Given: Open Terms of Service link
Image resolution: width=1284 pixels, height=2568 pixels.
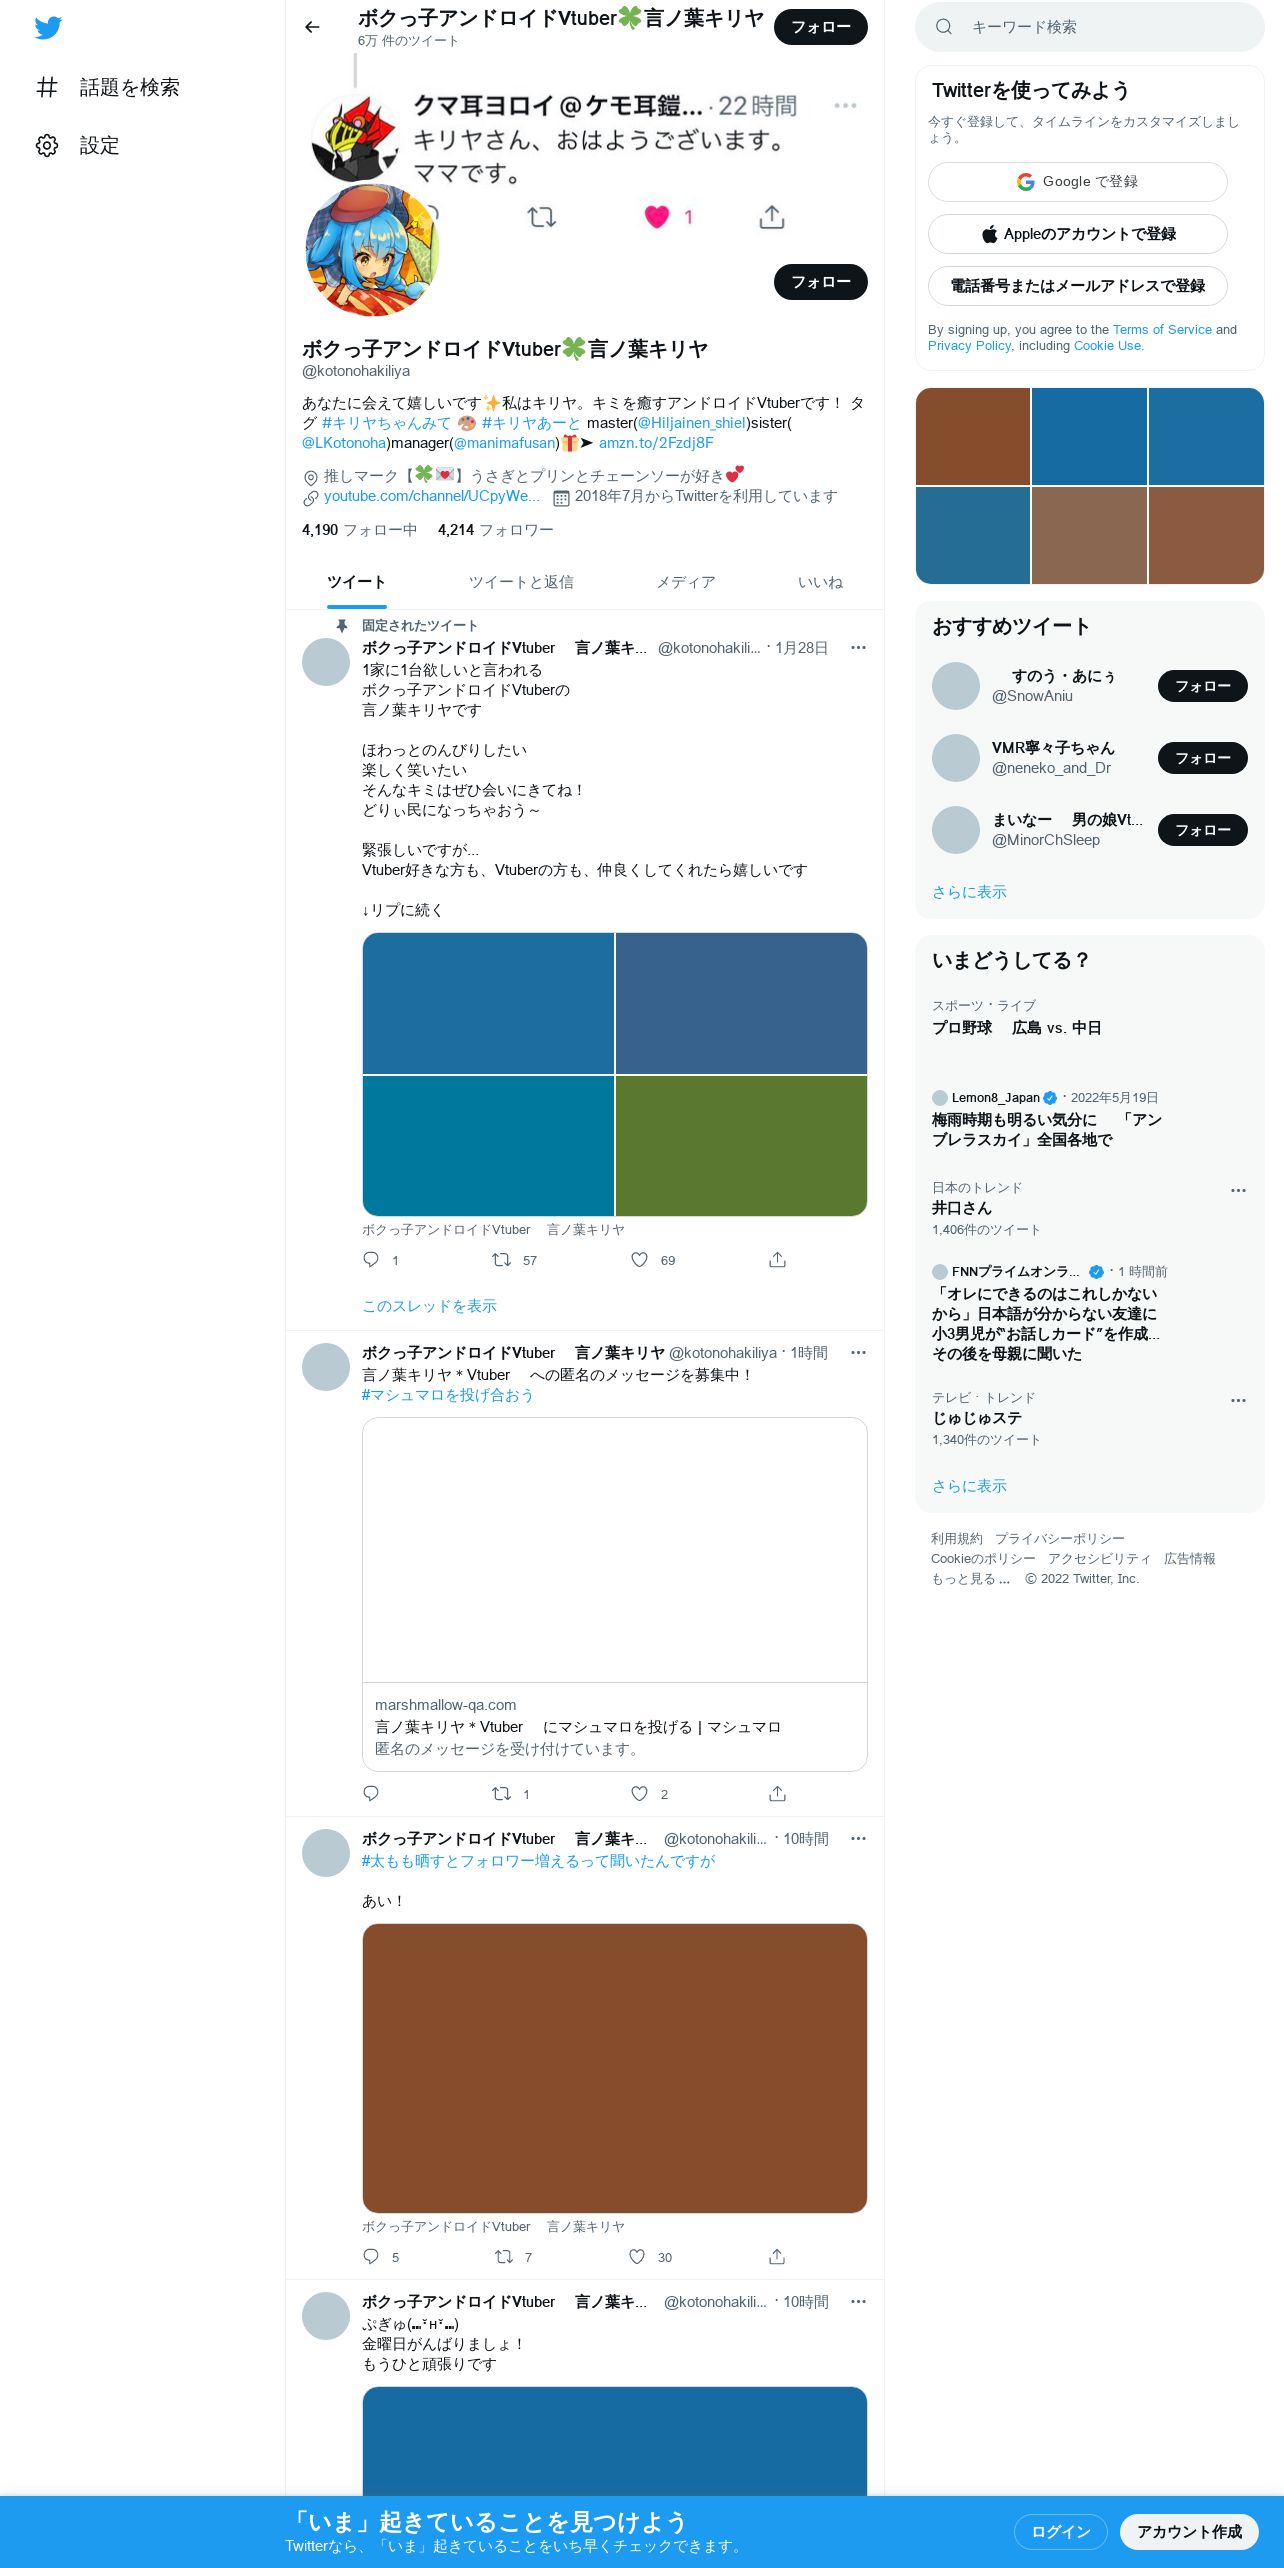Looking at the screenshot, I should point(1162,330).
